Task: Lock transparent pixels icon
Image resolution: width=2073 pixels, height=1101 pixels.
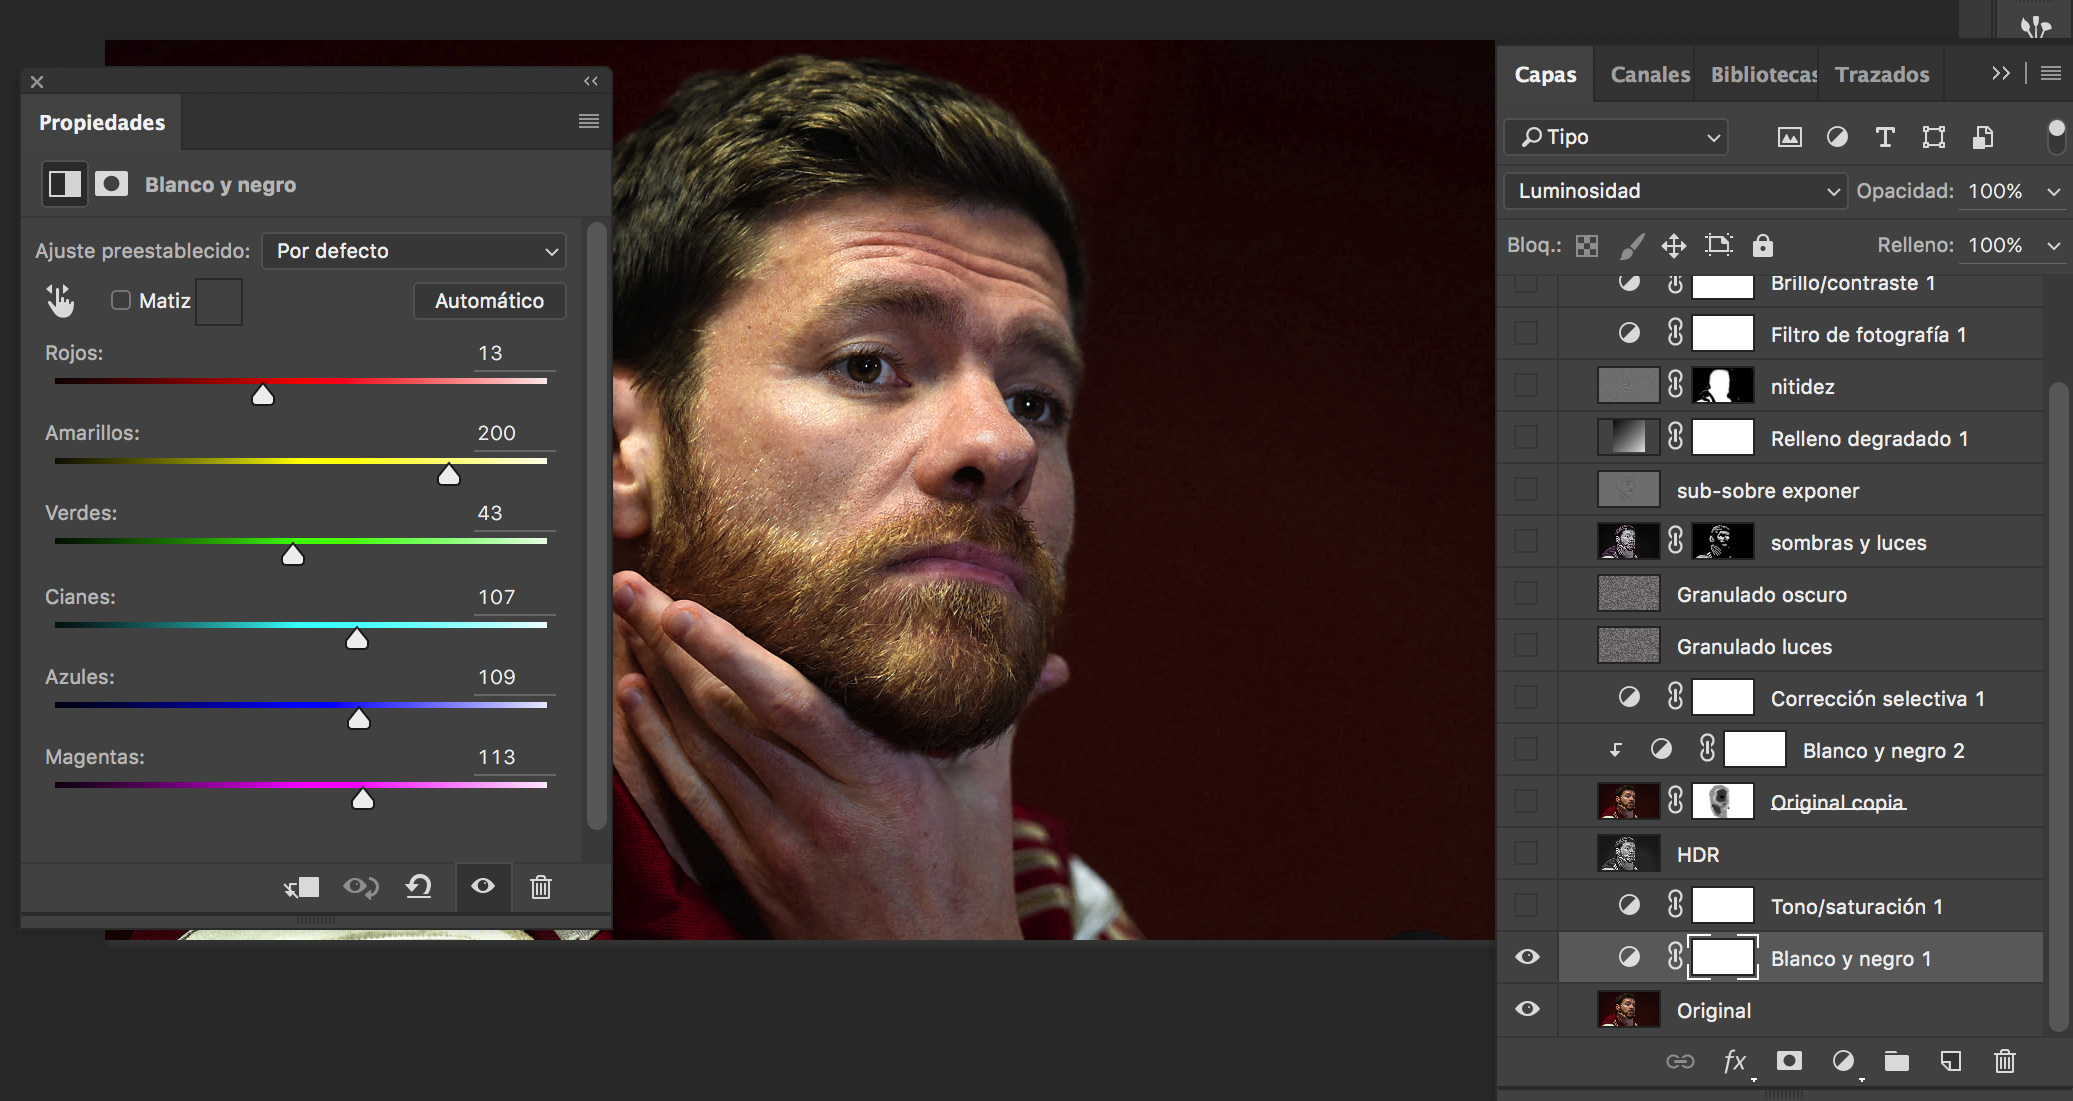Action: point(1587,246)
